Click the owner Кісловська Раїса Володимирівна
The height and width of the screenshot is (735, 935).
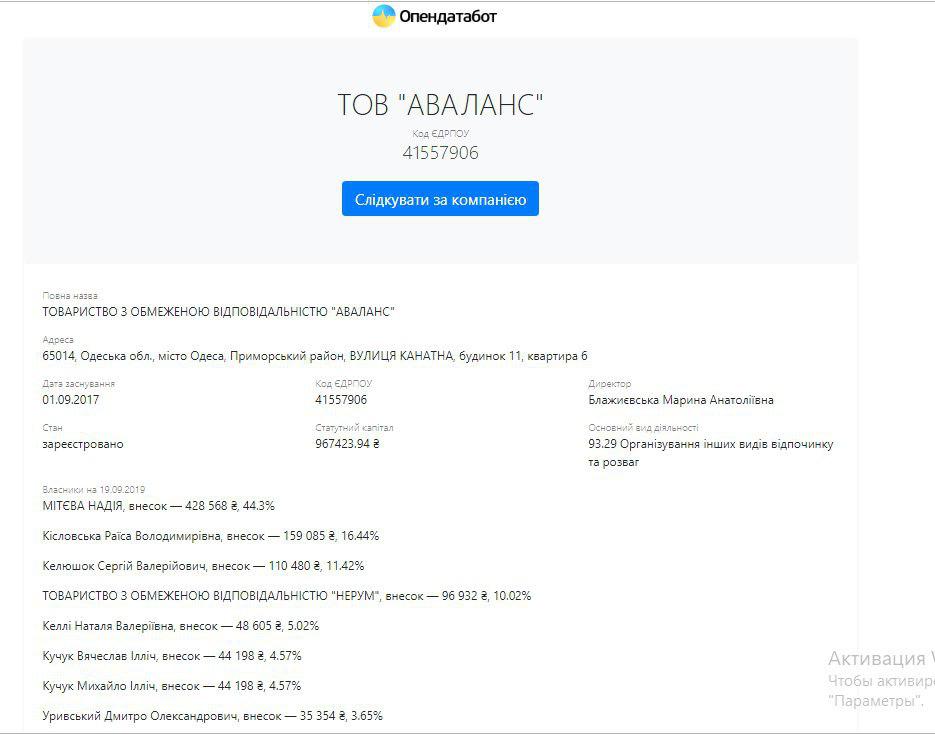click(x=210, y=536)
